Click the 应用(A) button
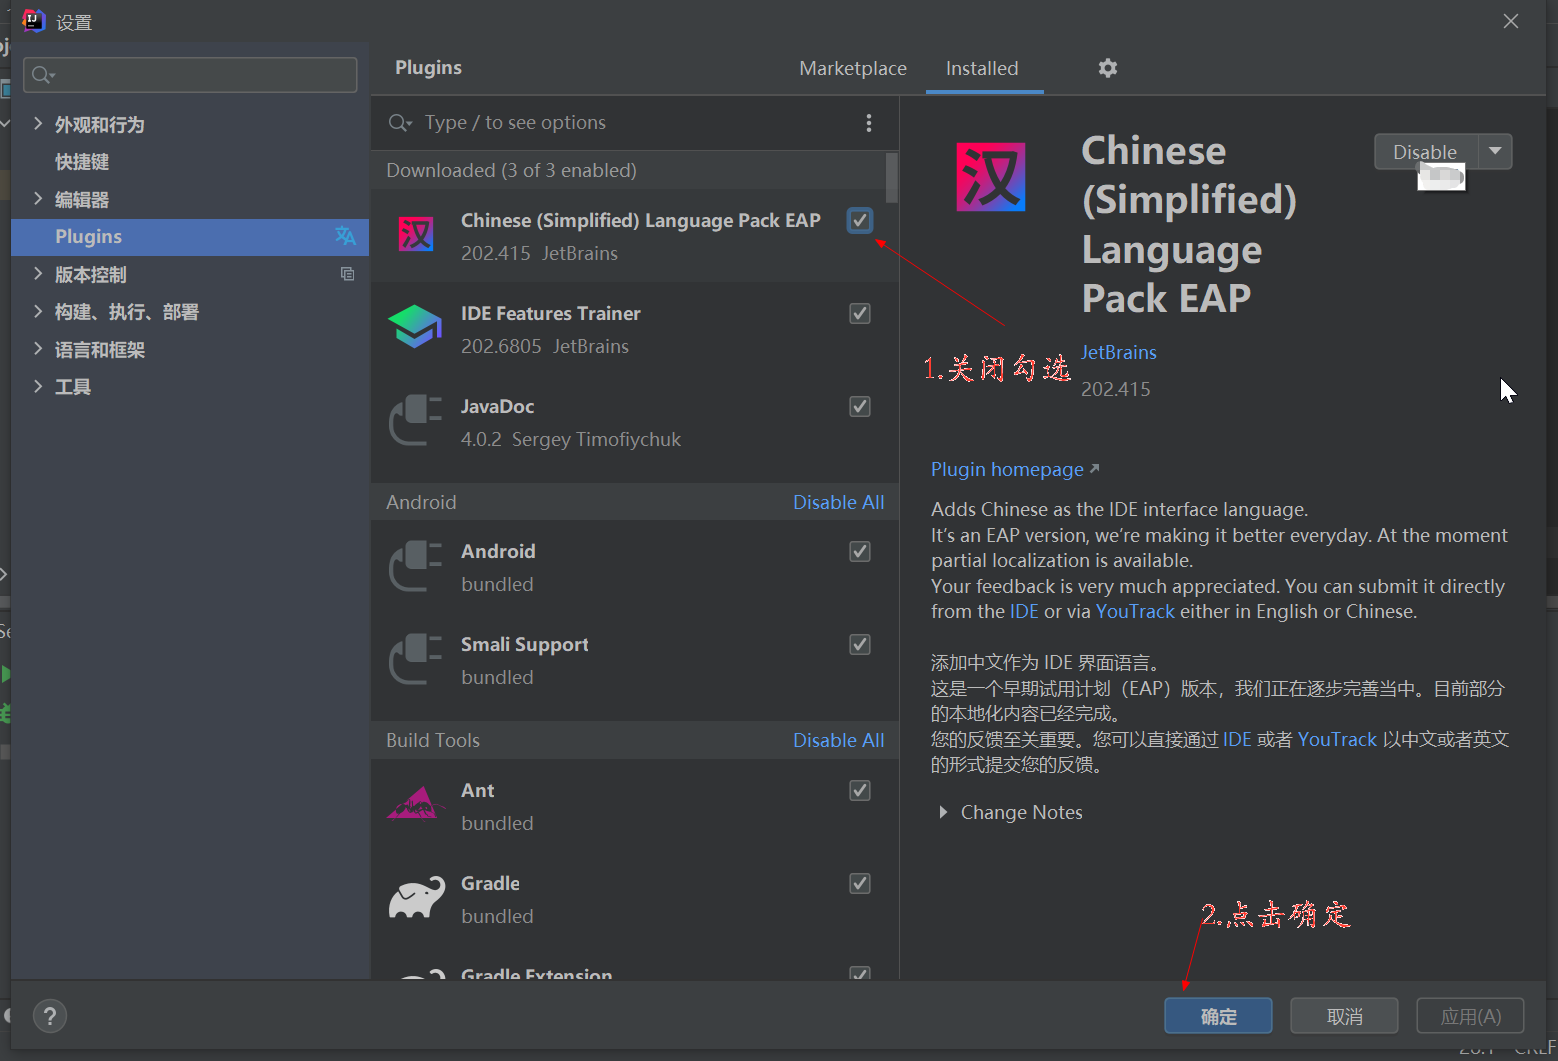The height and width of the screenshot is (1061, 1558). 1470,1016
